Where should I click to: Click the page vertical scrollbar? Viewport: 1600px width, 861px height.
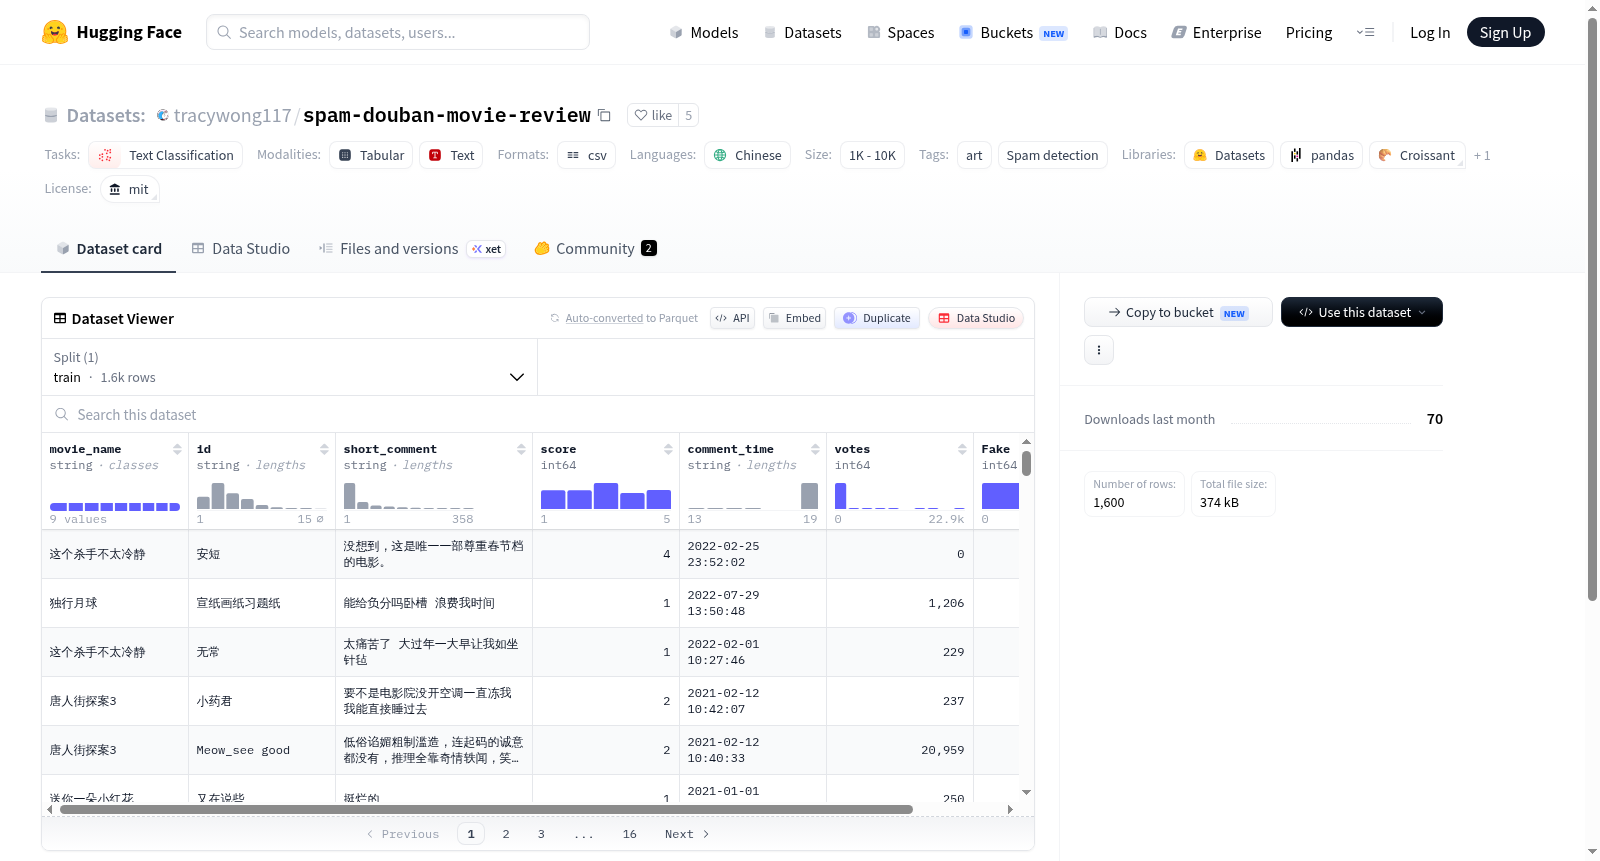coord(1592,310)
